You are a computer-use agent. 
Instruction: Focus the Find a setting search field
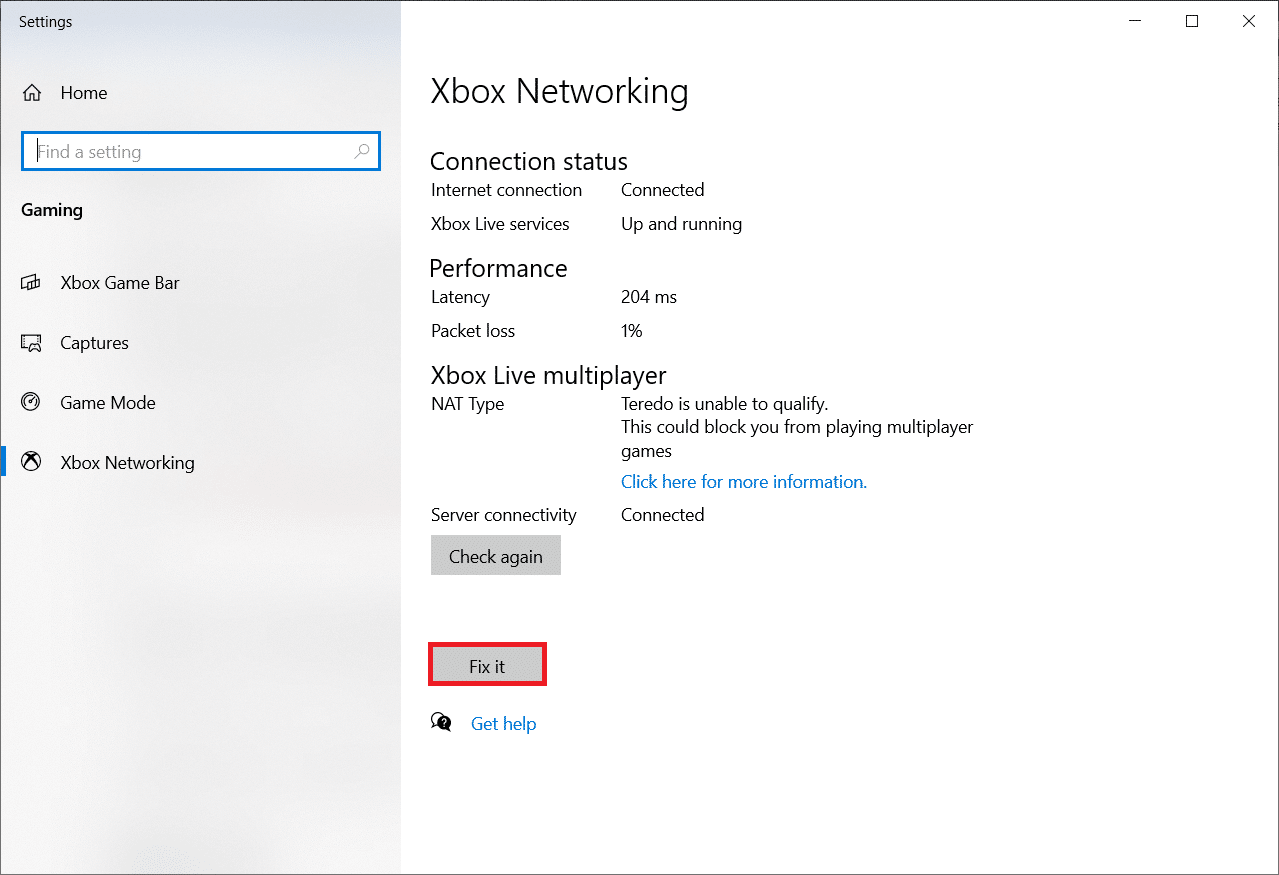point(201,152)
